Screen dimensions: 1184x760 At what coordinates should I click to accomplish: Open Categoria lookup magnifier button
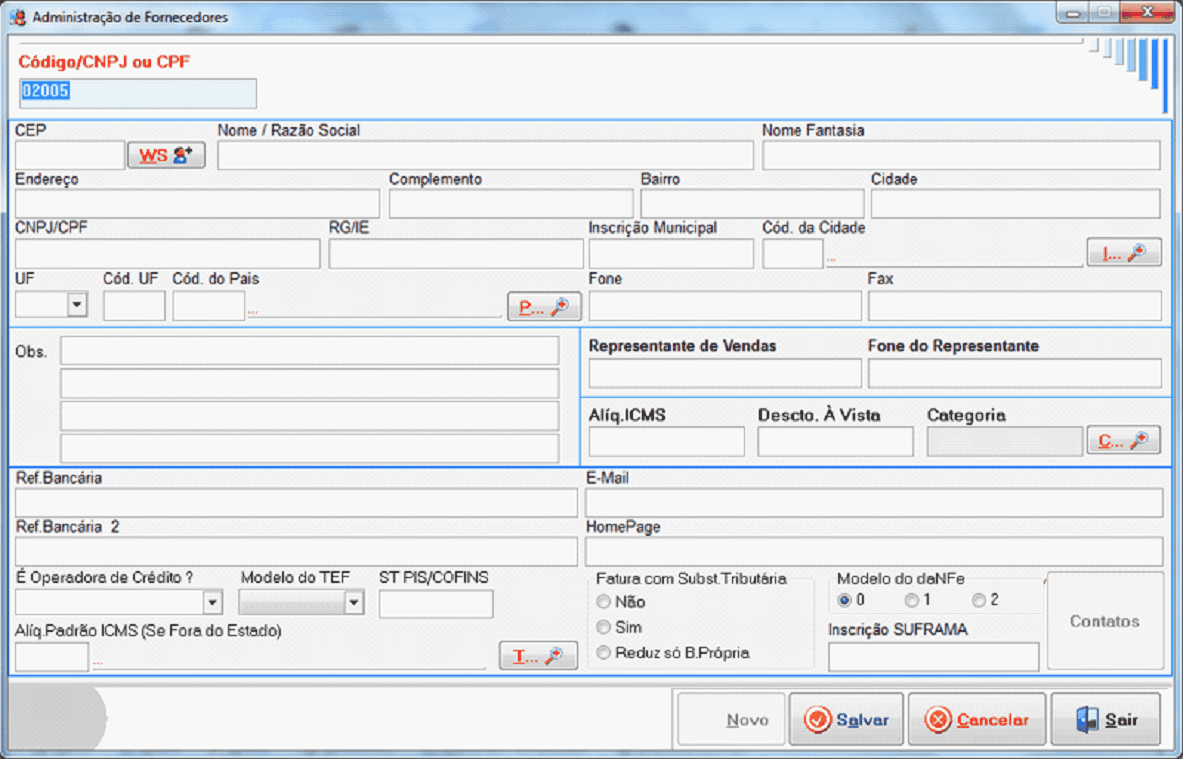[x=1124, y=440]
